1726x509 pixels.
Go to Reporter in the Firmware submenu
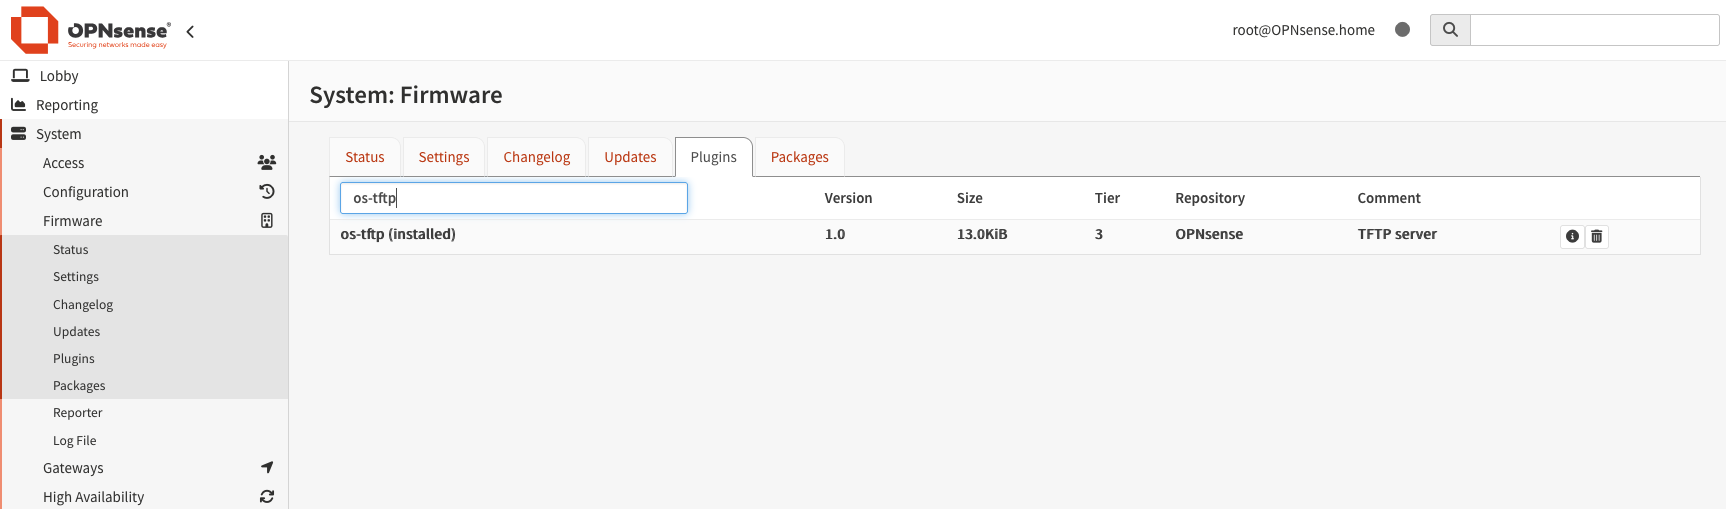click(78, 413)
